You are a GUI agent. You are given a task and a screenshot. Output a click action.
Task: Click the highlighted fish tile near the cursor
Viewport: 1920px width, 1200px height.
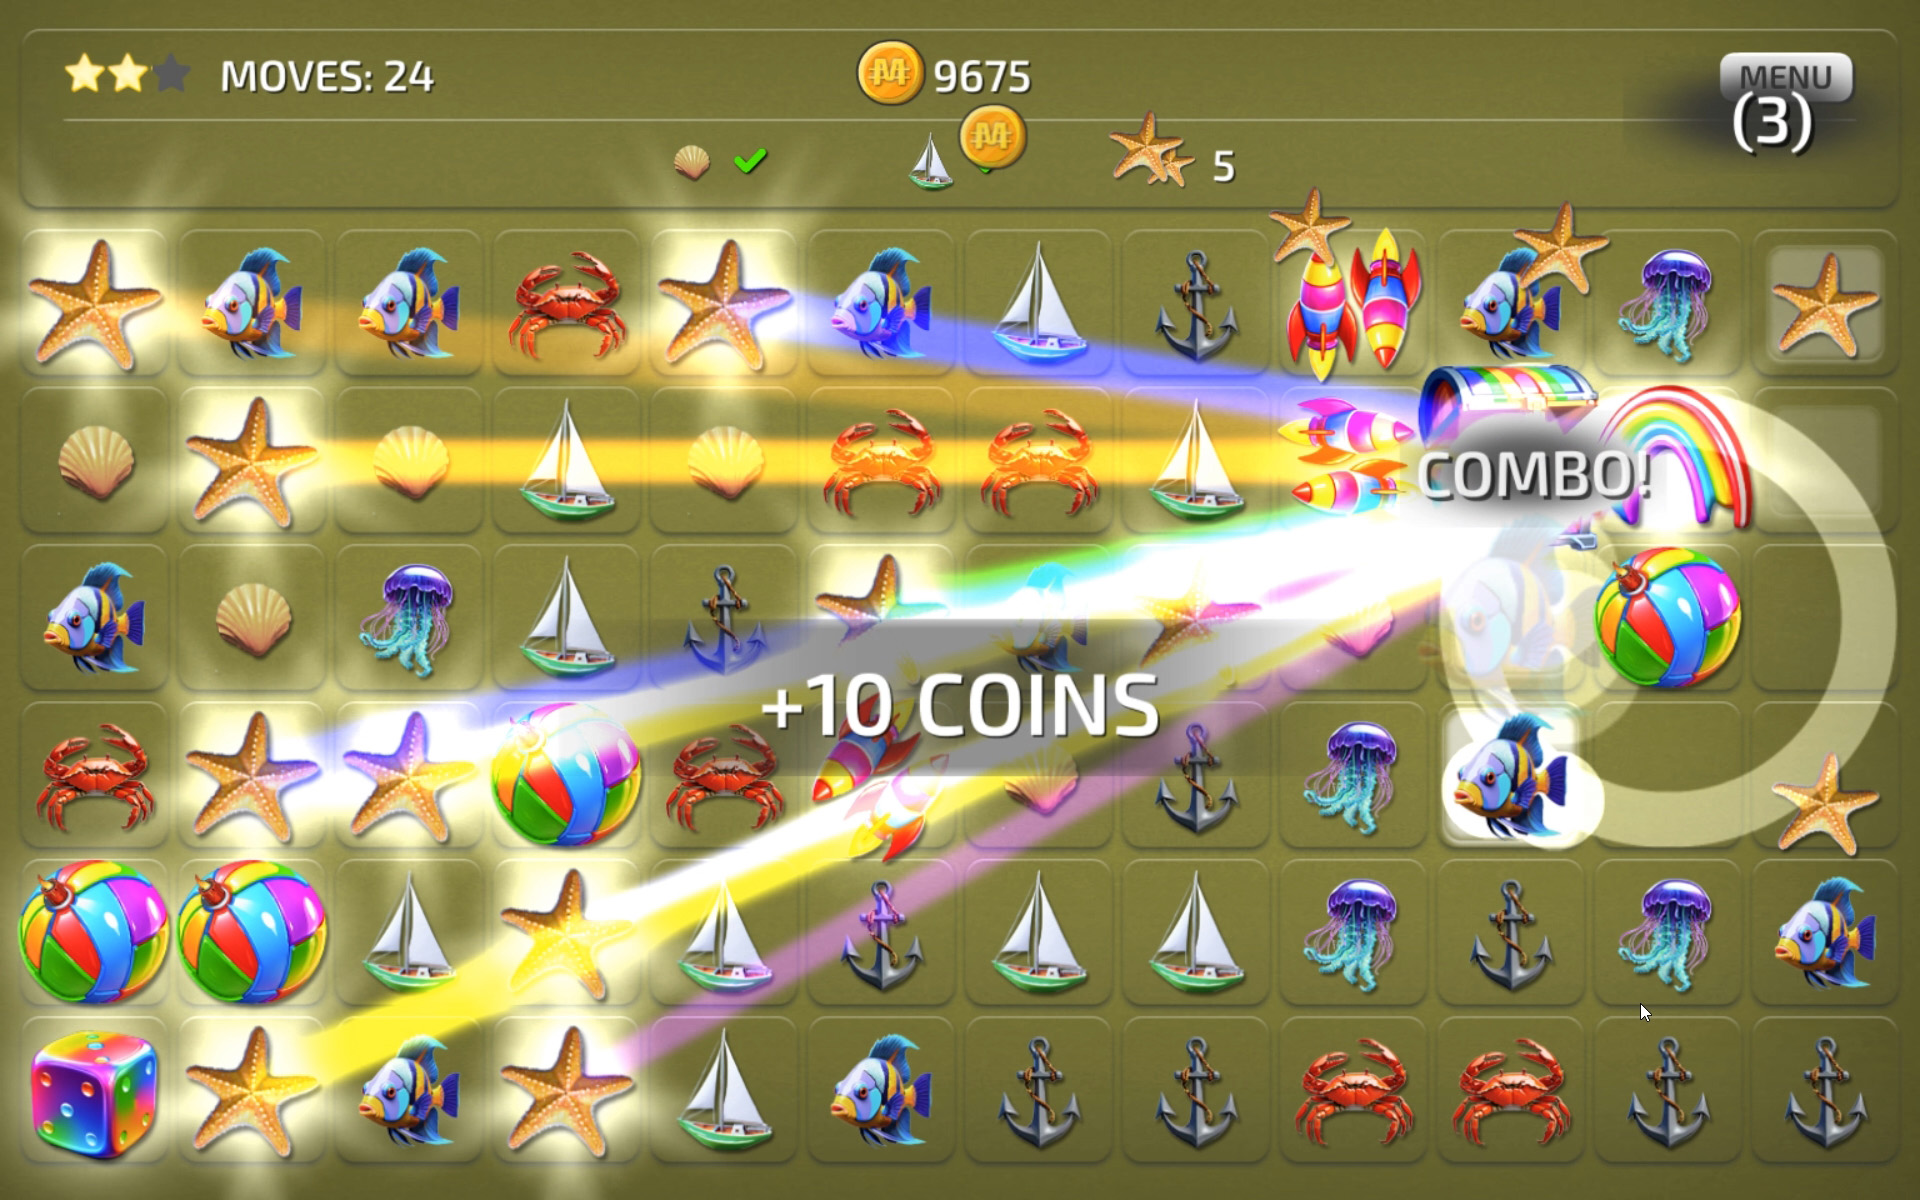pos(1510,774)
